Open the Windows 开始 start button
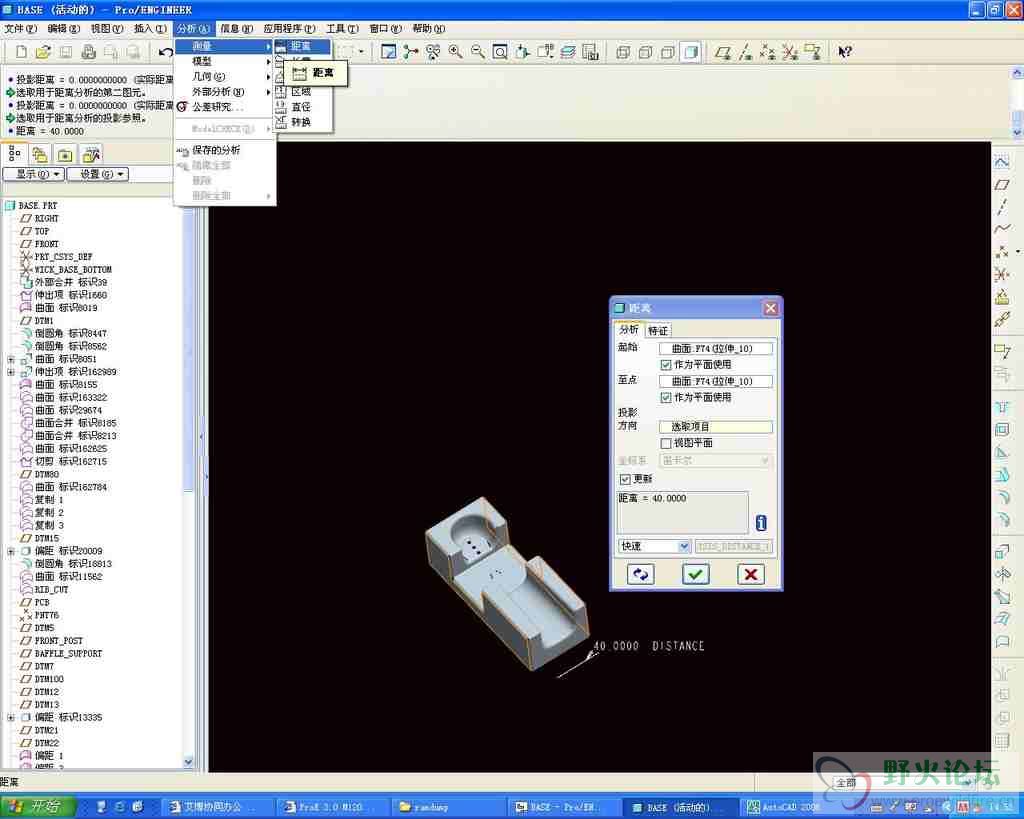The image size is (1024, 819). pos(38,807)
